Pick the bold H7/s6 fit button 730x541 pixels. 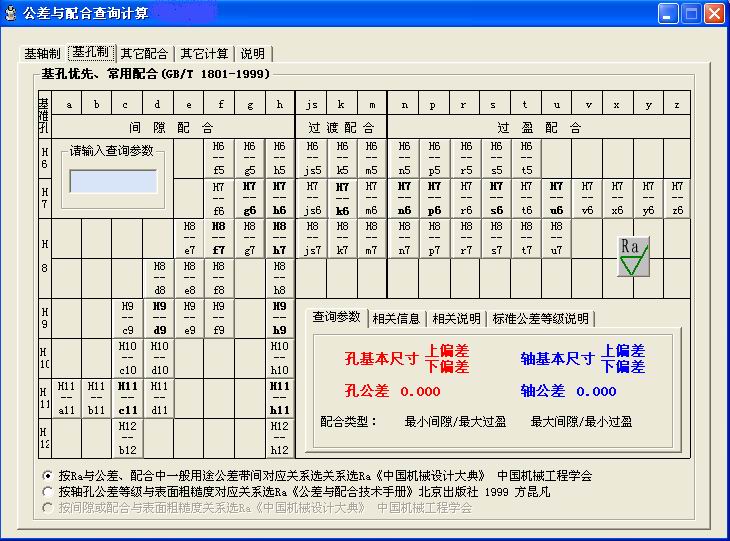tap(496, 199)
